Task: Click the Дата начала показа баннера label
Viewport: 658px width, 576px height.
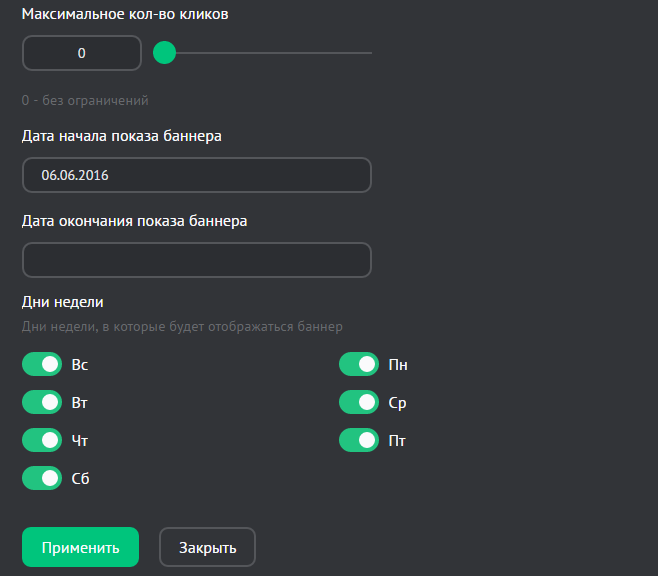Action: click(x=122, y=136)
